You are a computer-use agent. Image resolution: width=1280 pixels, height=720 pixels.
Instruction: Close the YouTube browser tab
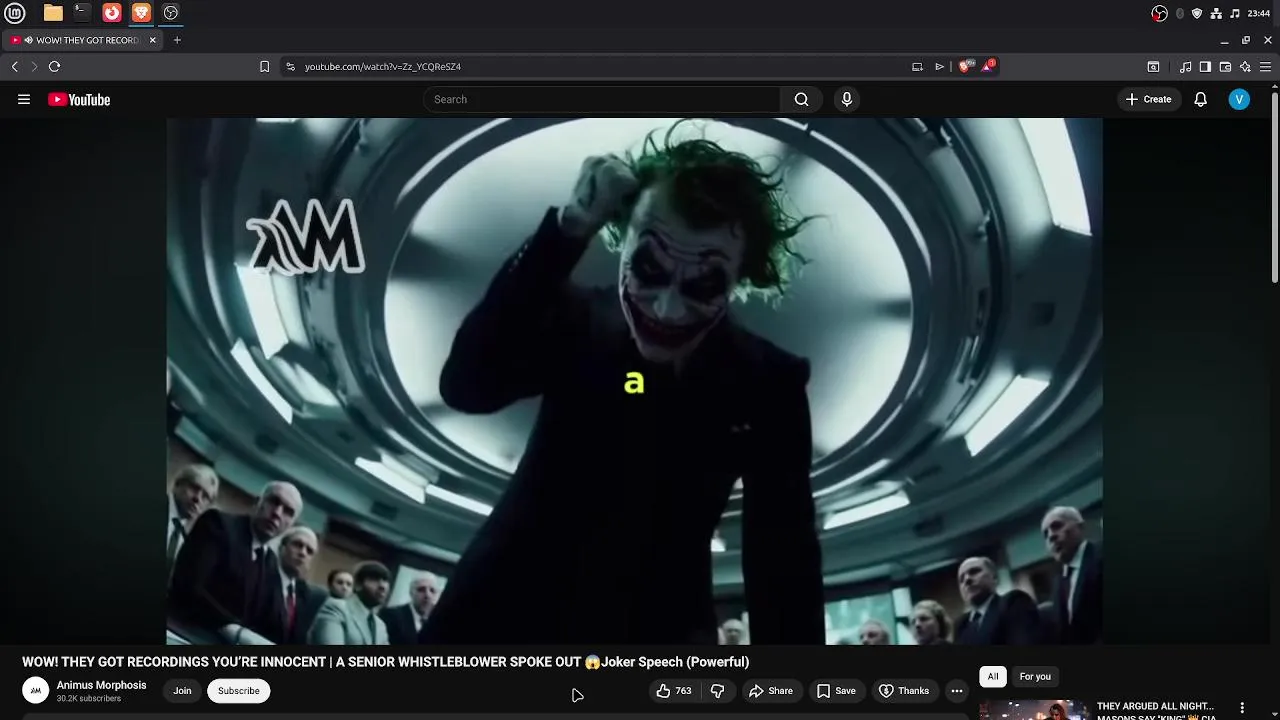[152, 40]
